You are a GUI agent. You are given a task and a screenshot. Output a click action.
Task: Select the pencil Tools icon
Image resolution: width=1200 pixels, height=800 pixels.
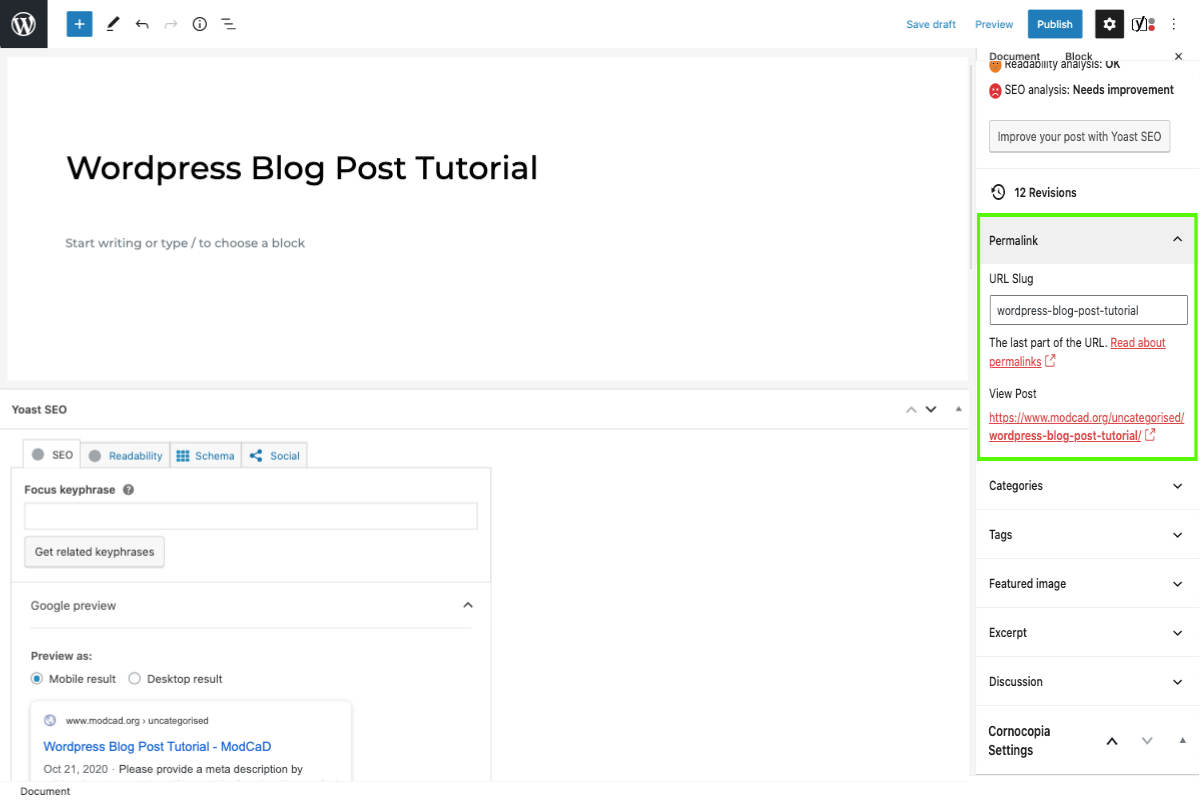click(x=113, y=24)
